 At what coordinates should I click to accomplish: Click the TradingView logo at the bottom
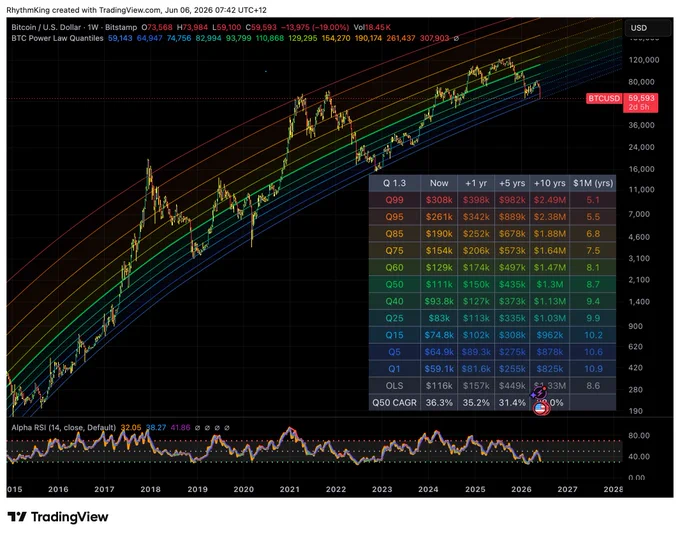point(58,517)
